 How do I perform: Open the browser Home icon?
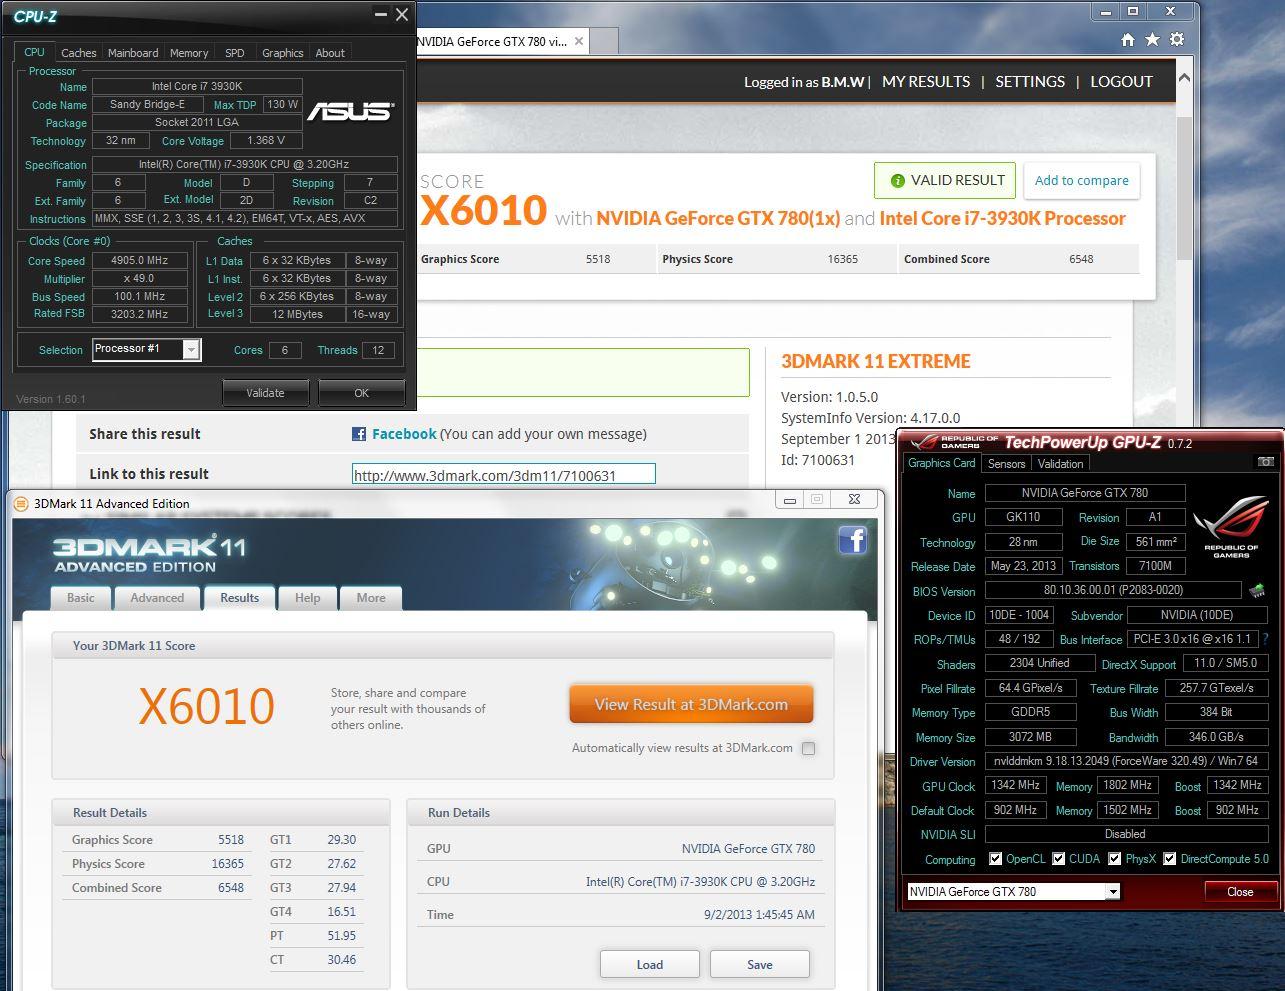point(1128,40)
